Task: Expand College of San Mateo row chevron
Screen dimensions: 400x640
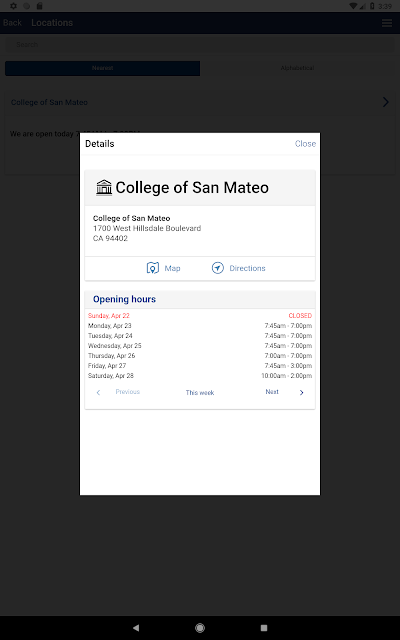Action: point(386,102)
